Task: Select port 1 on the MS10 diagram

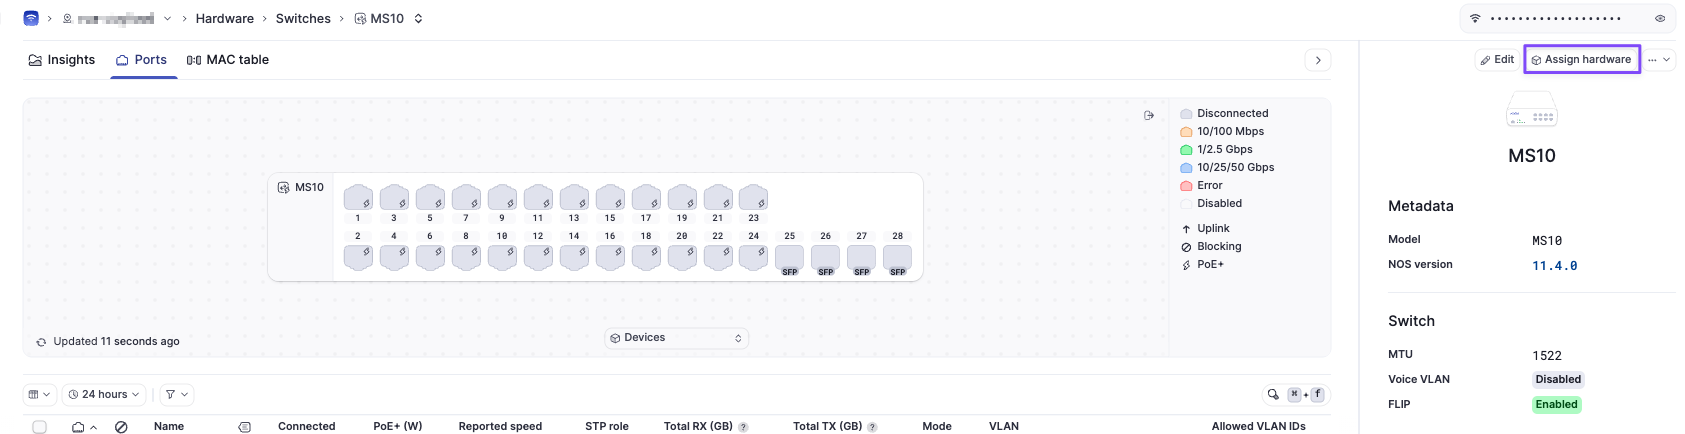Action: click(x=358, y=198)
